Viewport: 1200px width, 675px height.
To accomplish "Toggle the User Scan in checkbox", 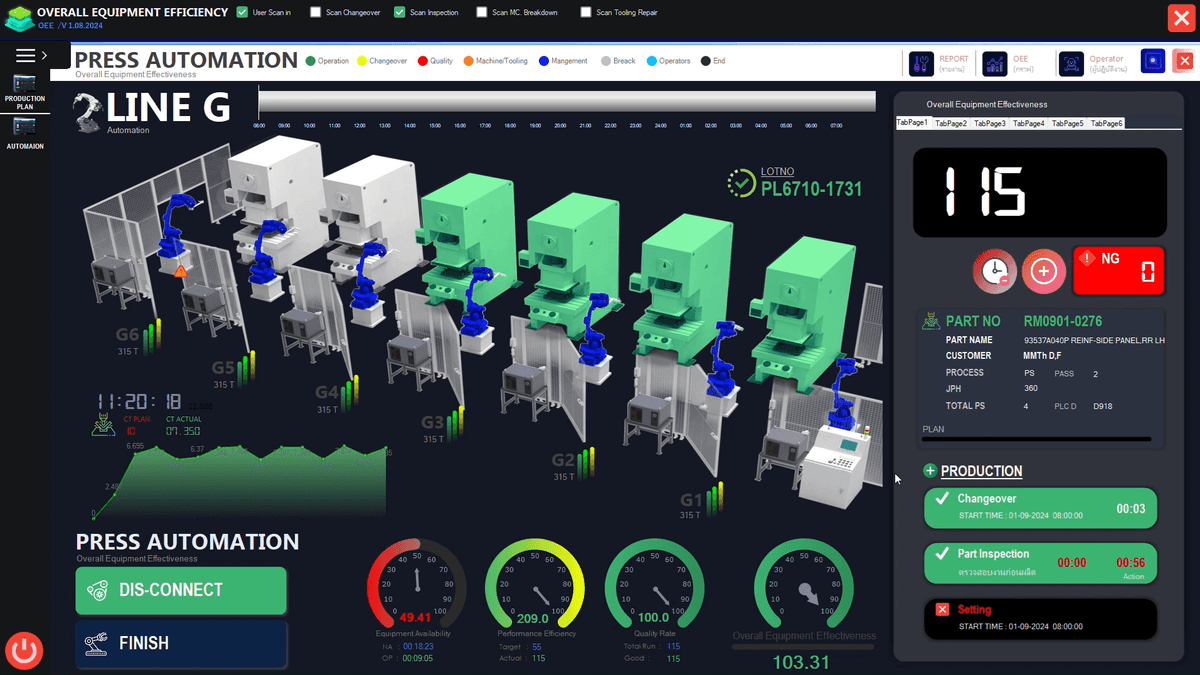I will 242,13.
